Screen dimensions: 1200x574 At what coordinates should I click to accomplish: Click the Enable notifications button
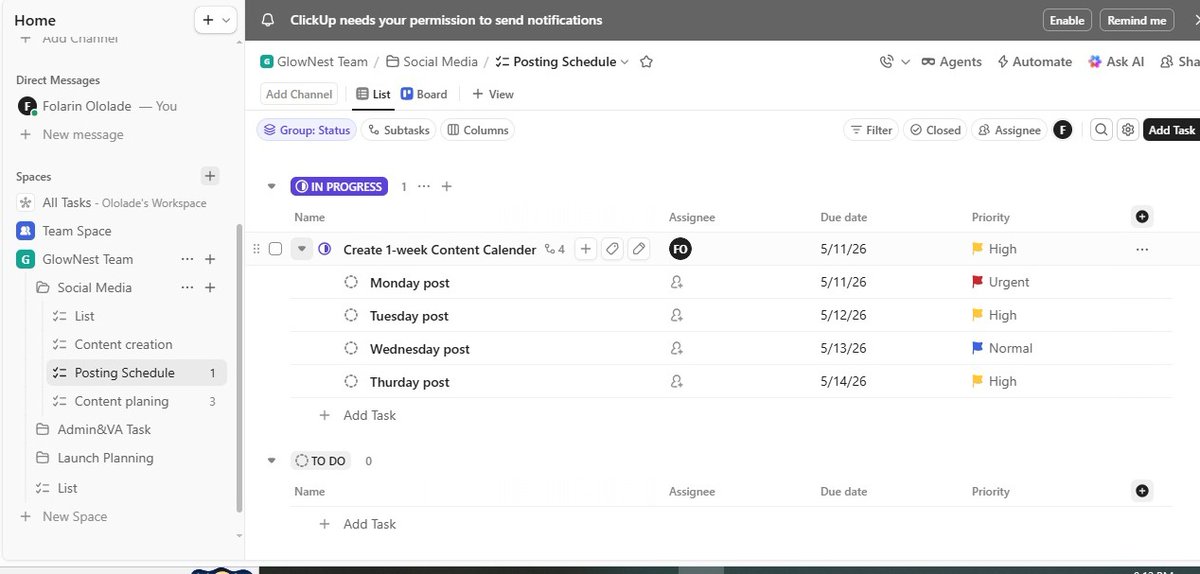(x=1067, y=20)
